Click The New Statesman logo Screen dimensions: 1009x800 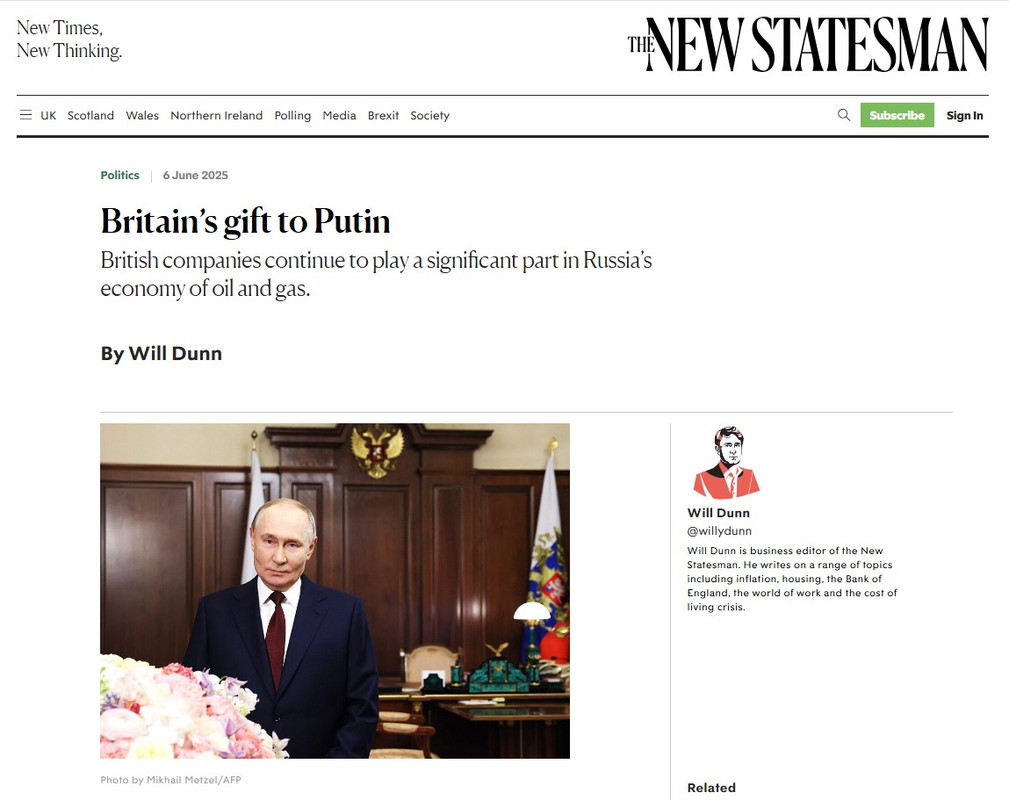pyautogui.click(x=808, y=44)
